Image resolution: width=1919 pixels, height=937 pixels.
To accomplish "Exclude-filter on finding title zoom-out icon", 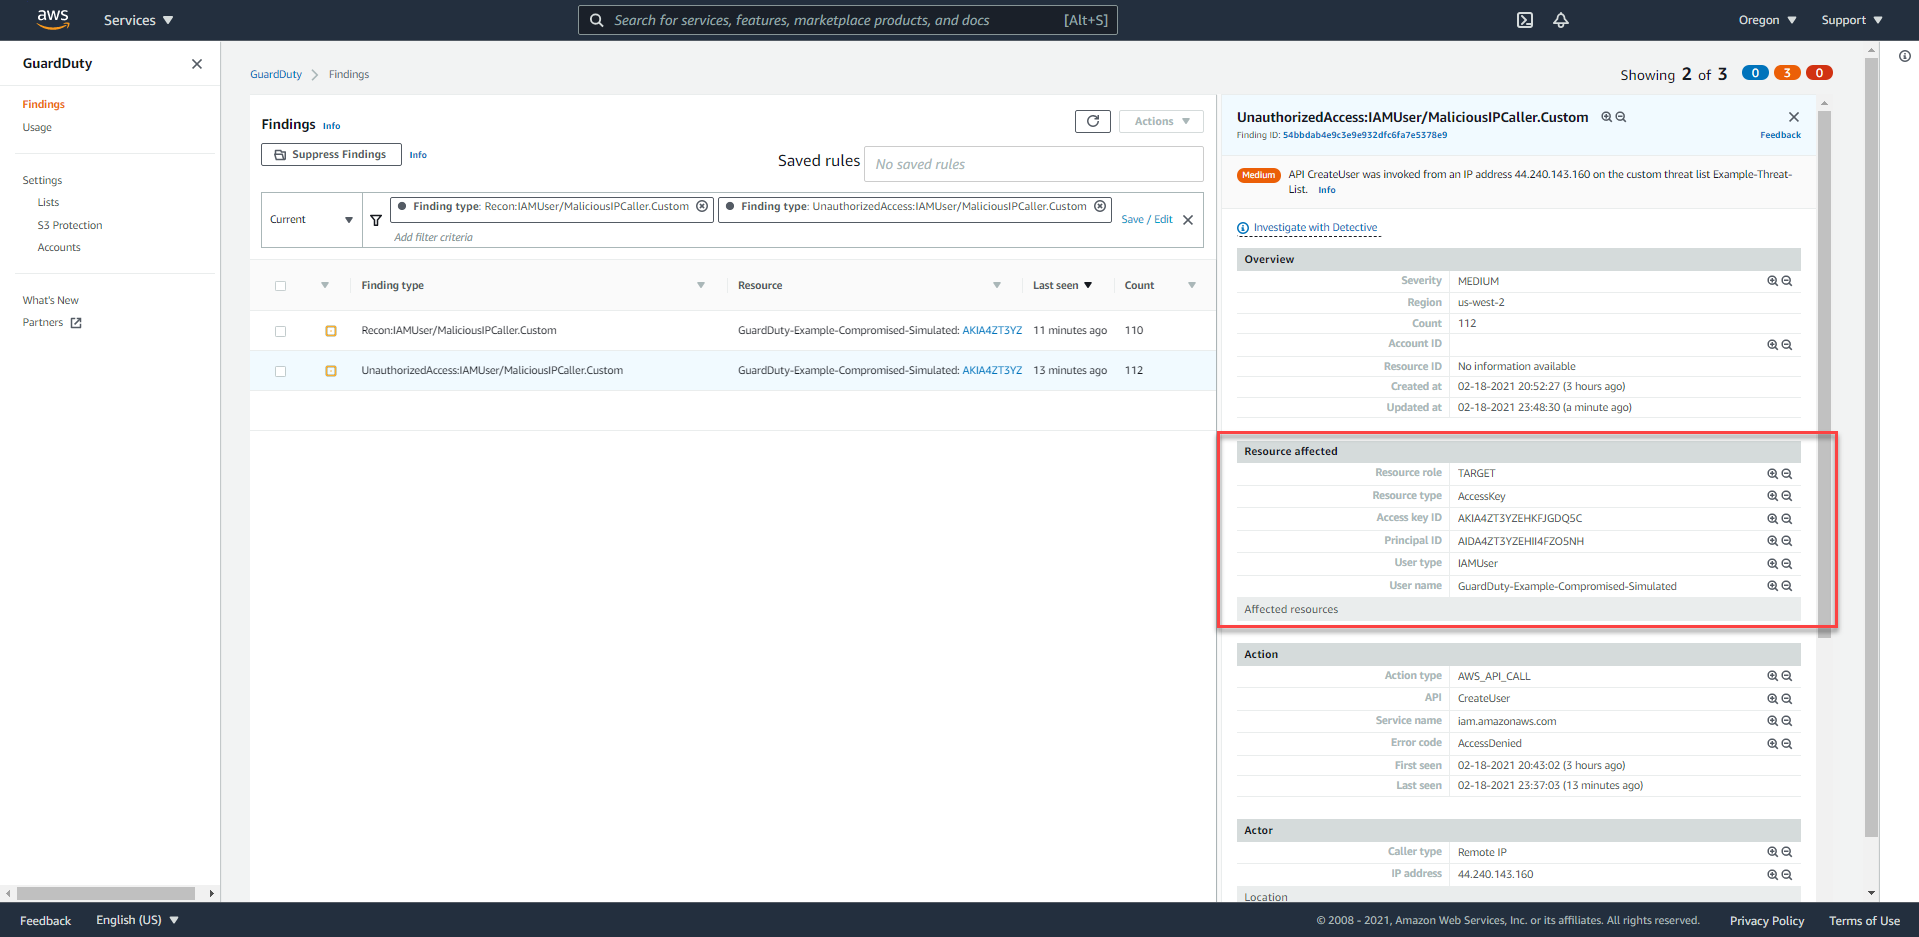I will pos(1621,117).
